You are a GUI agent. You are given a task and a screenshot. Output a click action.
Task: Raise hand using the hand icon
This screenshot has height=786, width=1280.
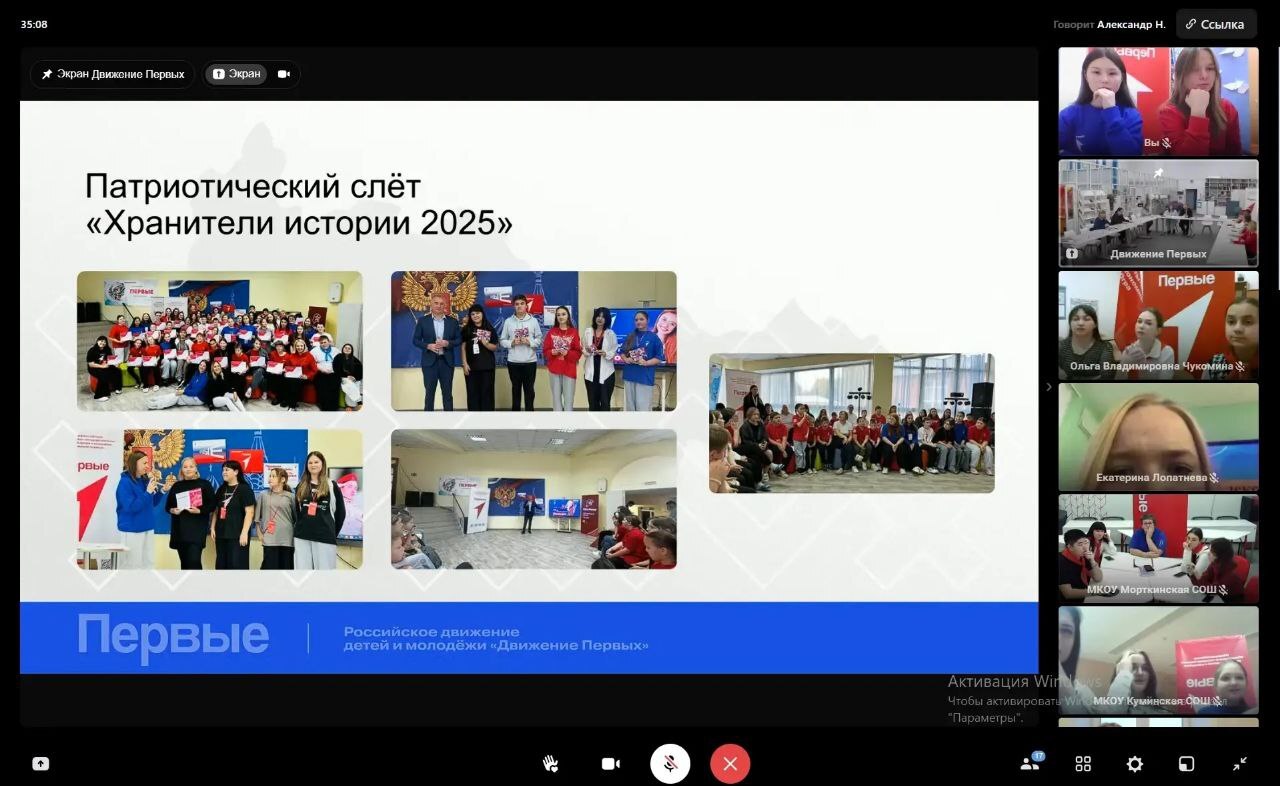pos(550,764)
